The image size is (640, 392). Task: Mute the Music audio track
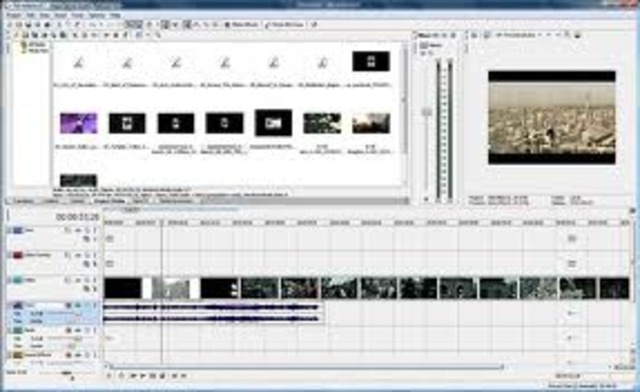point(87,330)
